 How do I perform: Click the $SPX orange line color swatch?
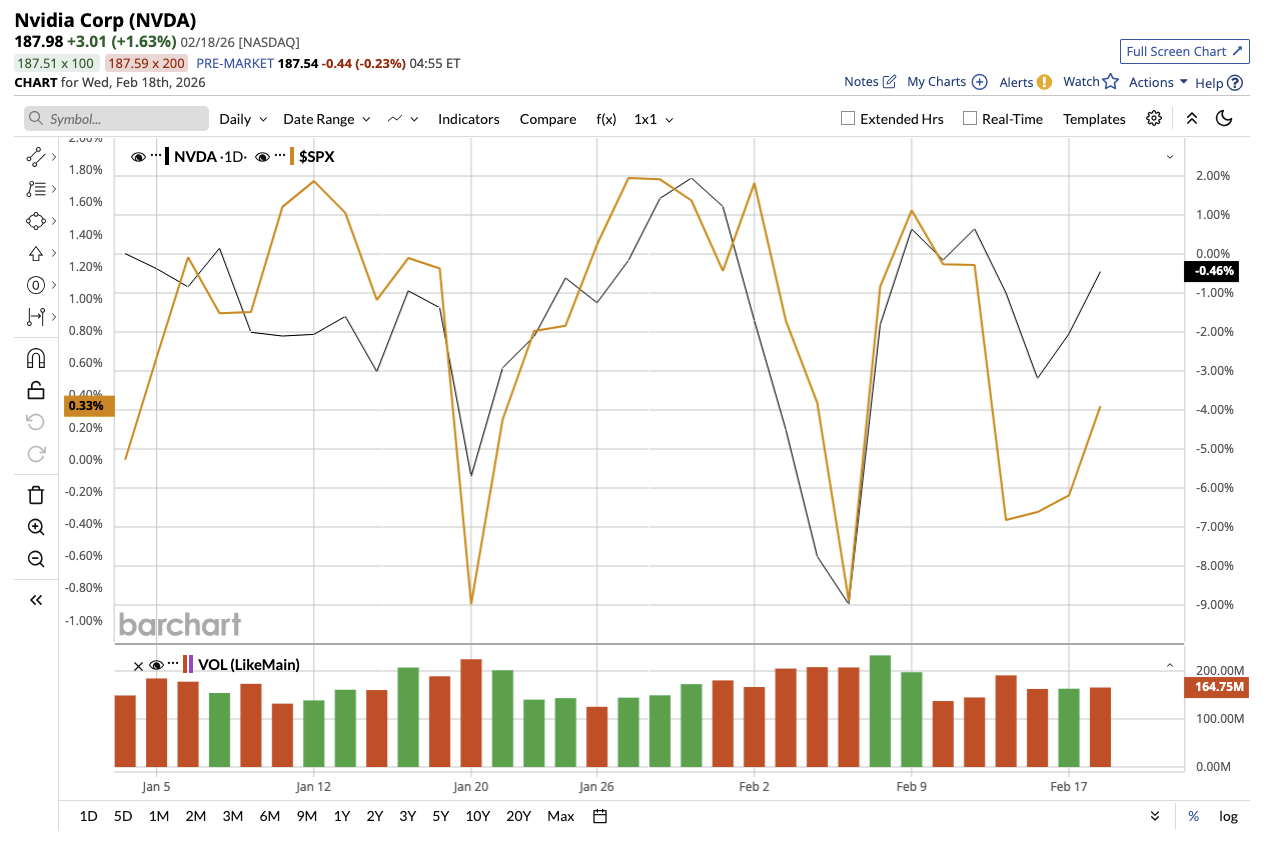[x=292, y=156]
